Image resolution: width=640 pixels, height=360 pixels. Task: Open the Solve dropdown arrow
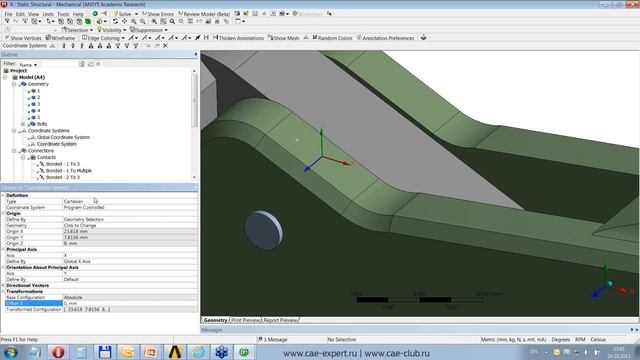pyautogui.click(x=136, y=14)
